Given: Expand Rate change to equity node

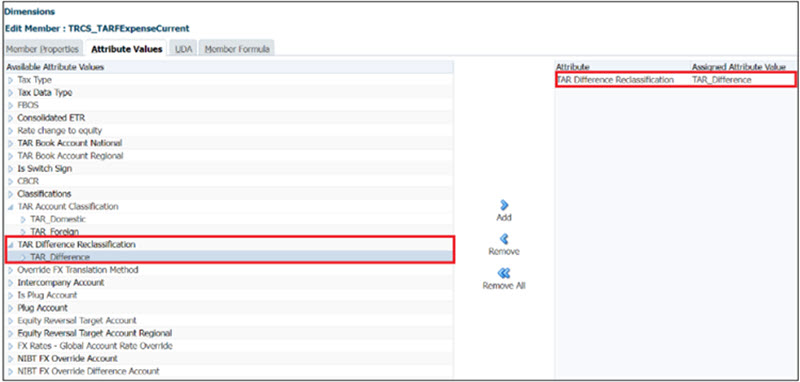Looking at the screenshot, I should tap(11, 131).
